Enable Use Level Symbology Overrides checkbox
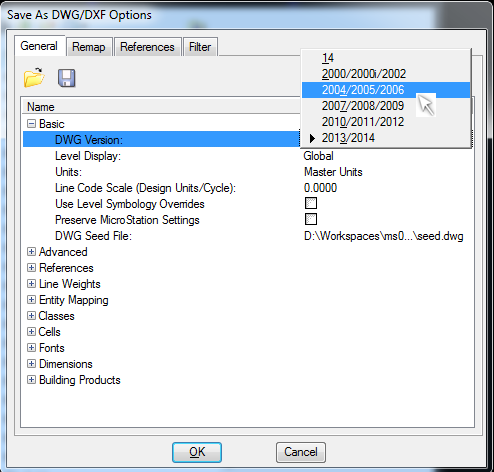The height and width of the screenshot is (472, 494). [311, 203]
